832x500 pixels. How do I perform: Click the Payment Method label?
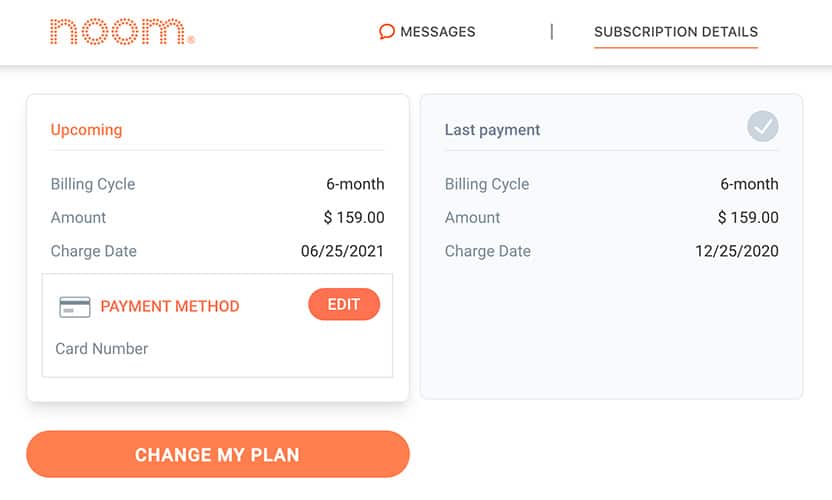pos(170,306)
